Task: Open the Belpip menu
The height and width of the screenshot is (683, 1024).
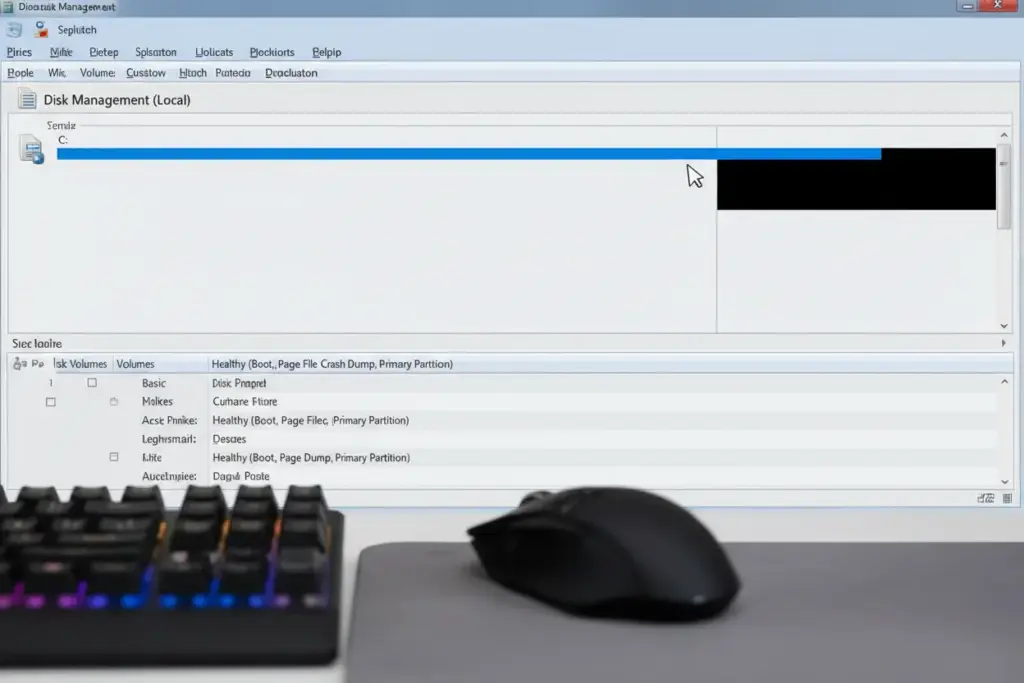Action: (x=326, y=52)
